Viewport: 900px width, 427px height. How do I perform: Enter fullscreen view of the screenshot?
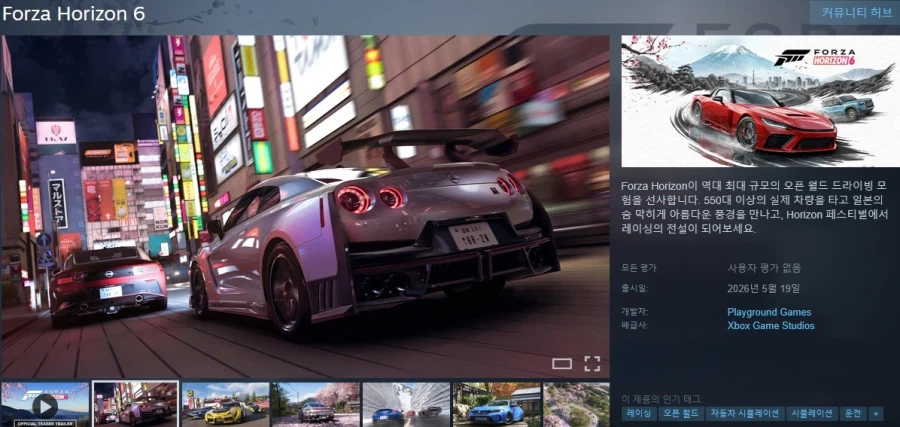(592, 363)
